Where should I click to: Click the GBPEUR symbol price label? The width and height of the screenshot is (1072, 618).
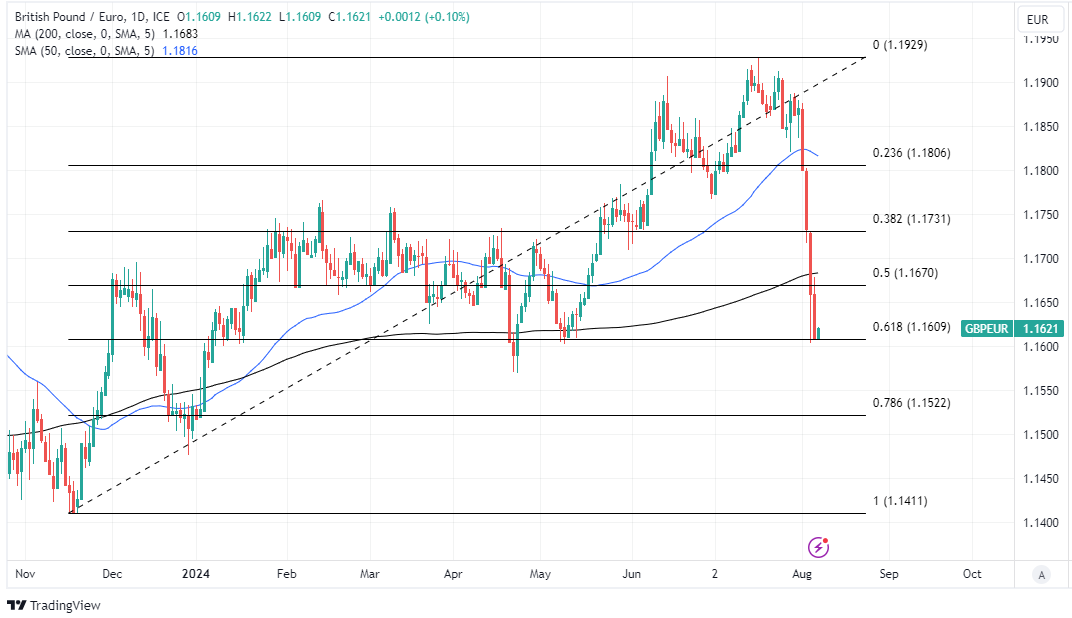pyautogui.click(x=986, y=328)
